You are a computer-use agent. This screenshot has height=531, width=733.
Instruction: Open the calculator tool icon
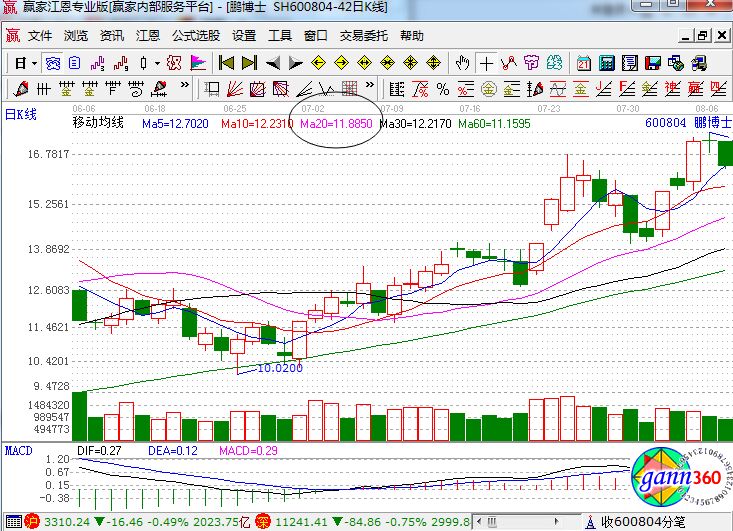click(x=607, y=62)
